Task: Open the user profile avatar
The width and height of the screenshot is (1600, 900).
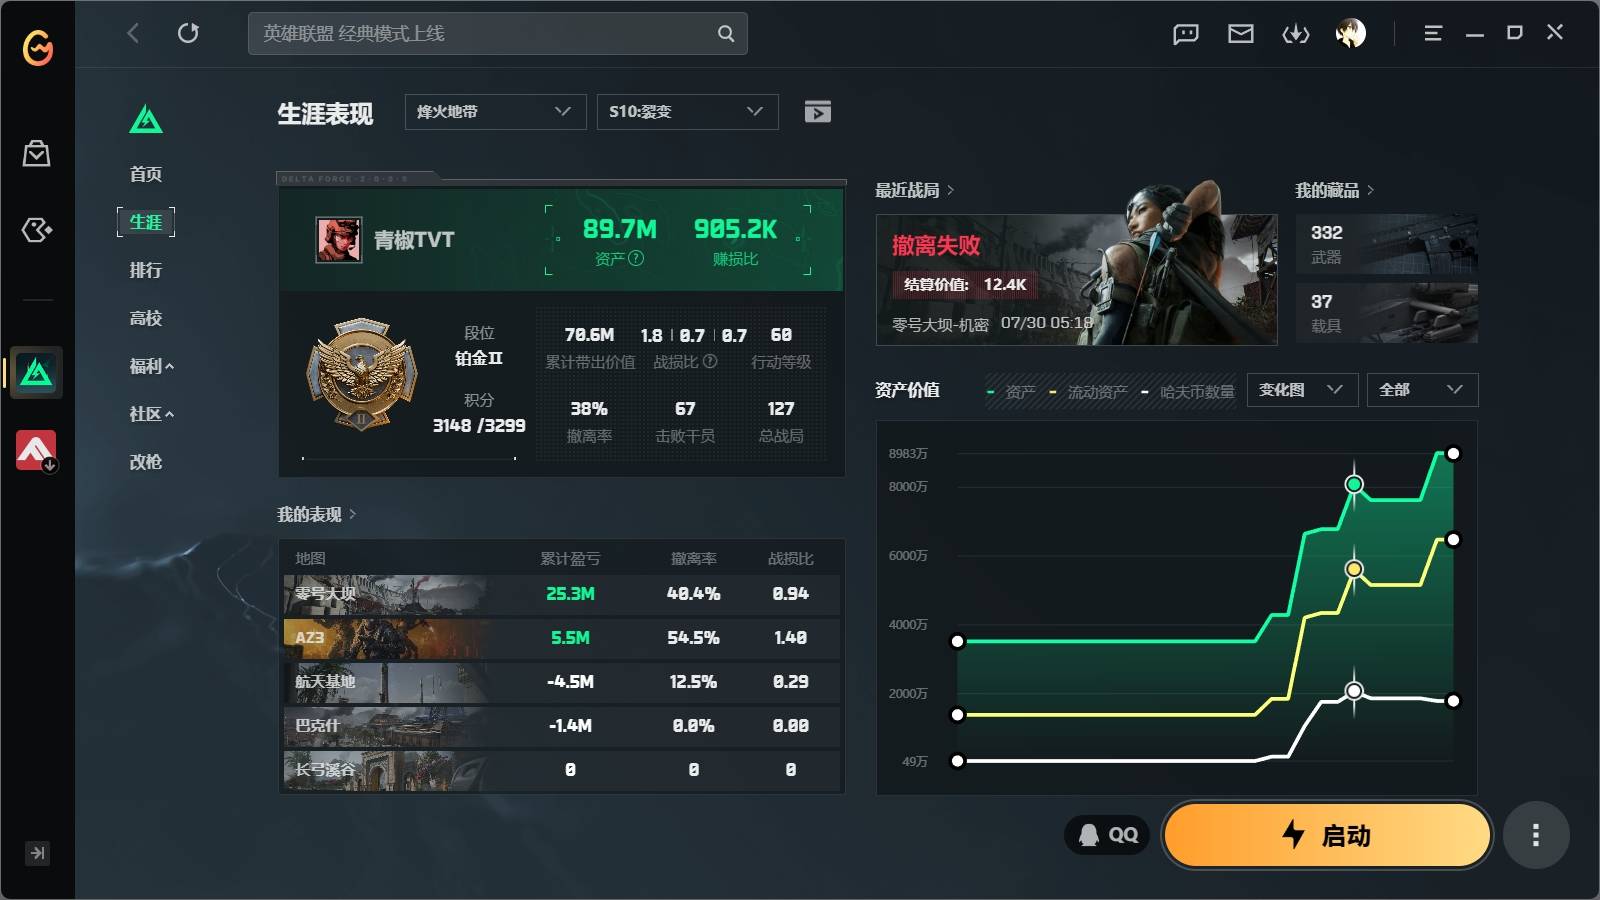Action: tap(1351, 34)
